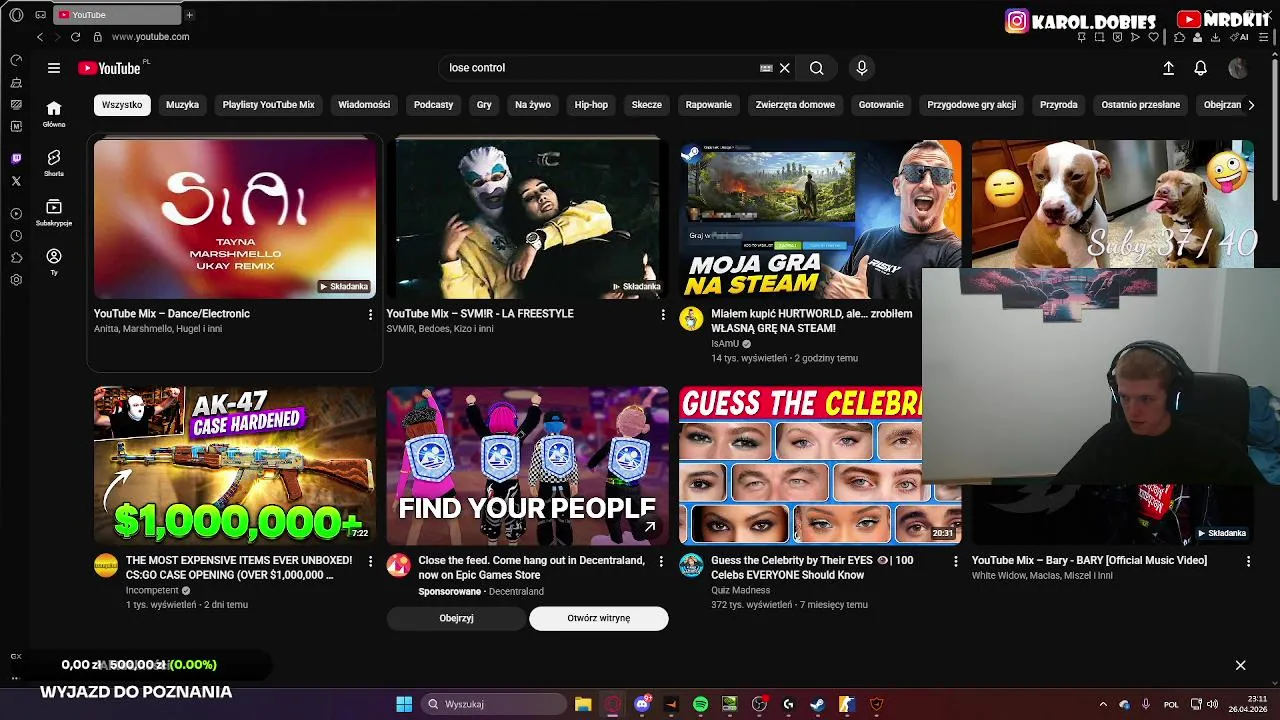Open more options for SVM!R LA FREESTYLE mix
This screenshot has height=720, width=1280.
pyautogui.click(x=662, y=315)
